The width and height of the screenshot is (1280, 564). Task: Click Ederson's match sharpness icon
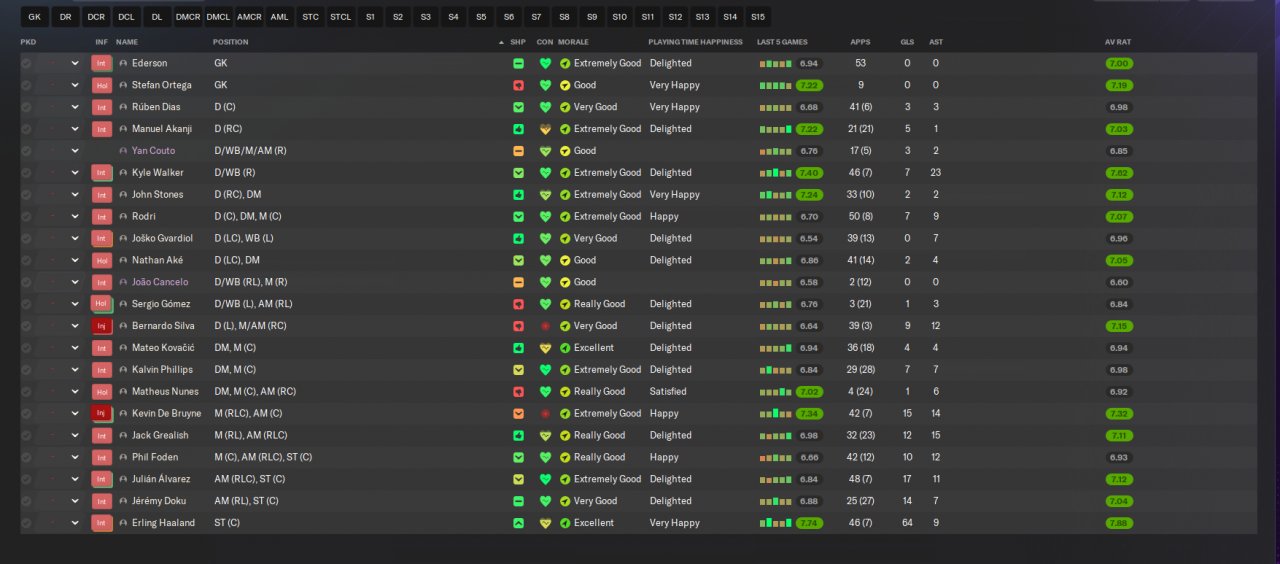tap(518, 63)
